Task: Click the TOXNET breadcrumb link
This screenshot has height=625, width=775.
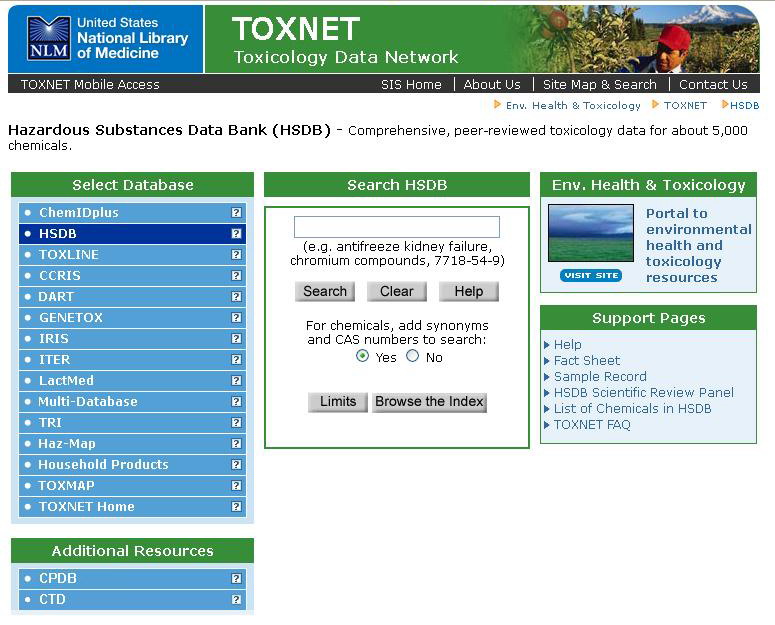Action: pos(685,105)
